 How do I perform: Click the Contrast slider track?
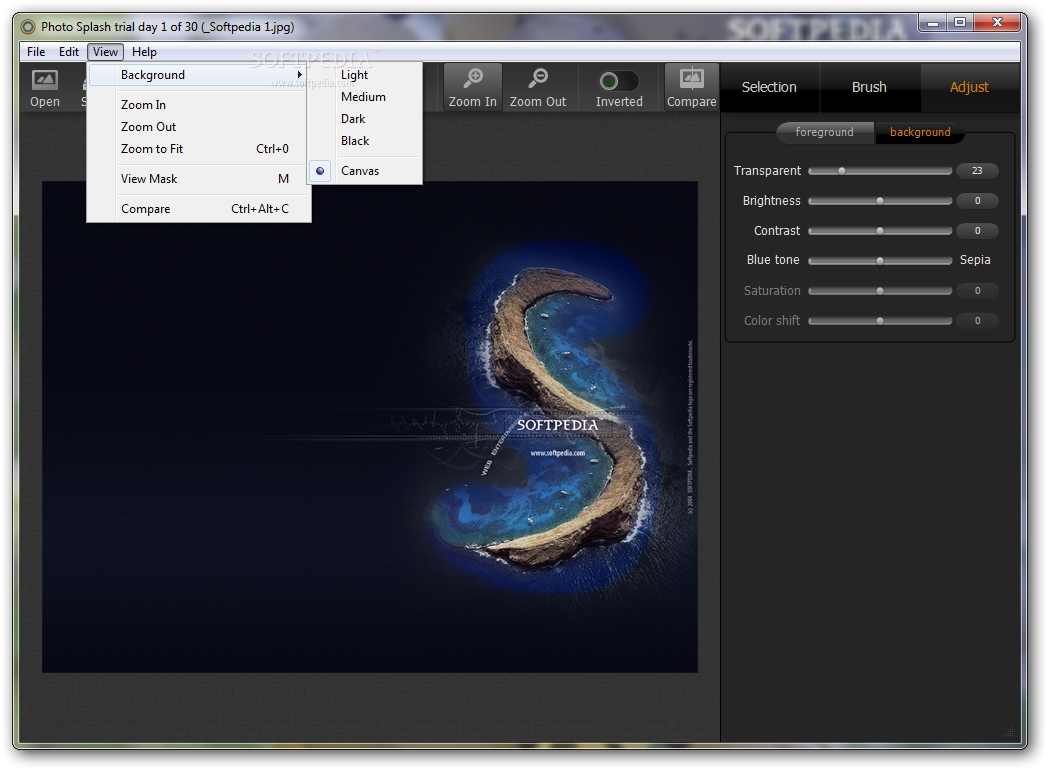tap(880, 231)
